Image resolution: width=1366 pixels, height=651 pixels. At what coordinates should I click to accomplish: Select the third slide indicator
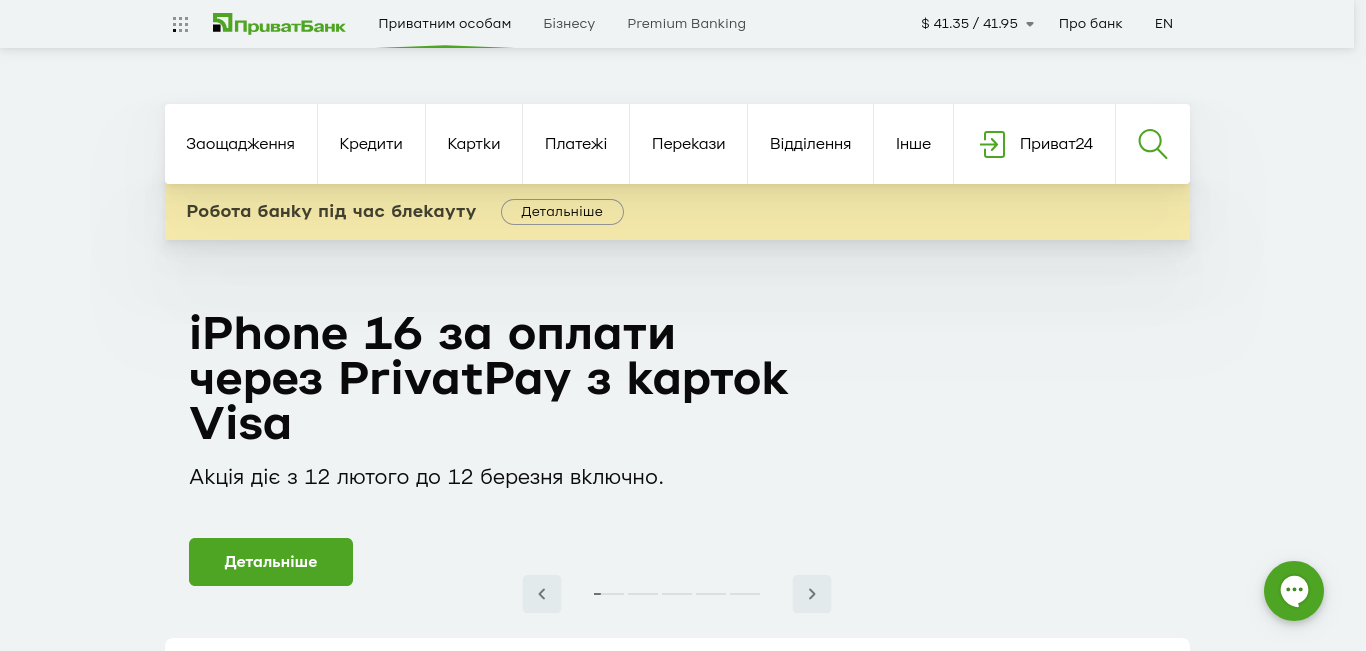[677, 594]
